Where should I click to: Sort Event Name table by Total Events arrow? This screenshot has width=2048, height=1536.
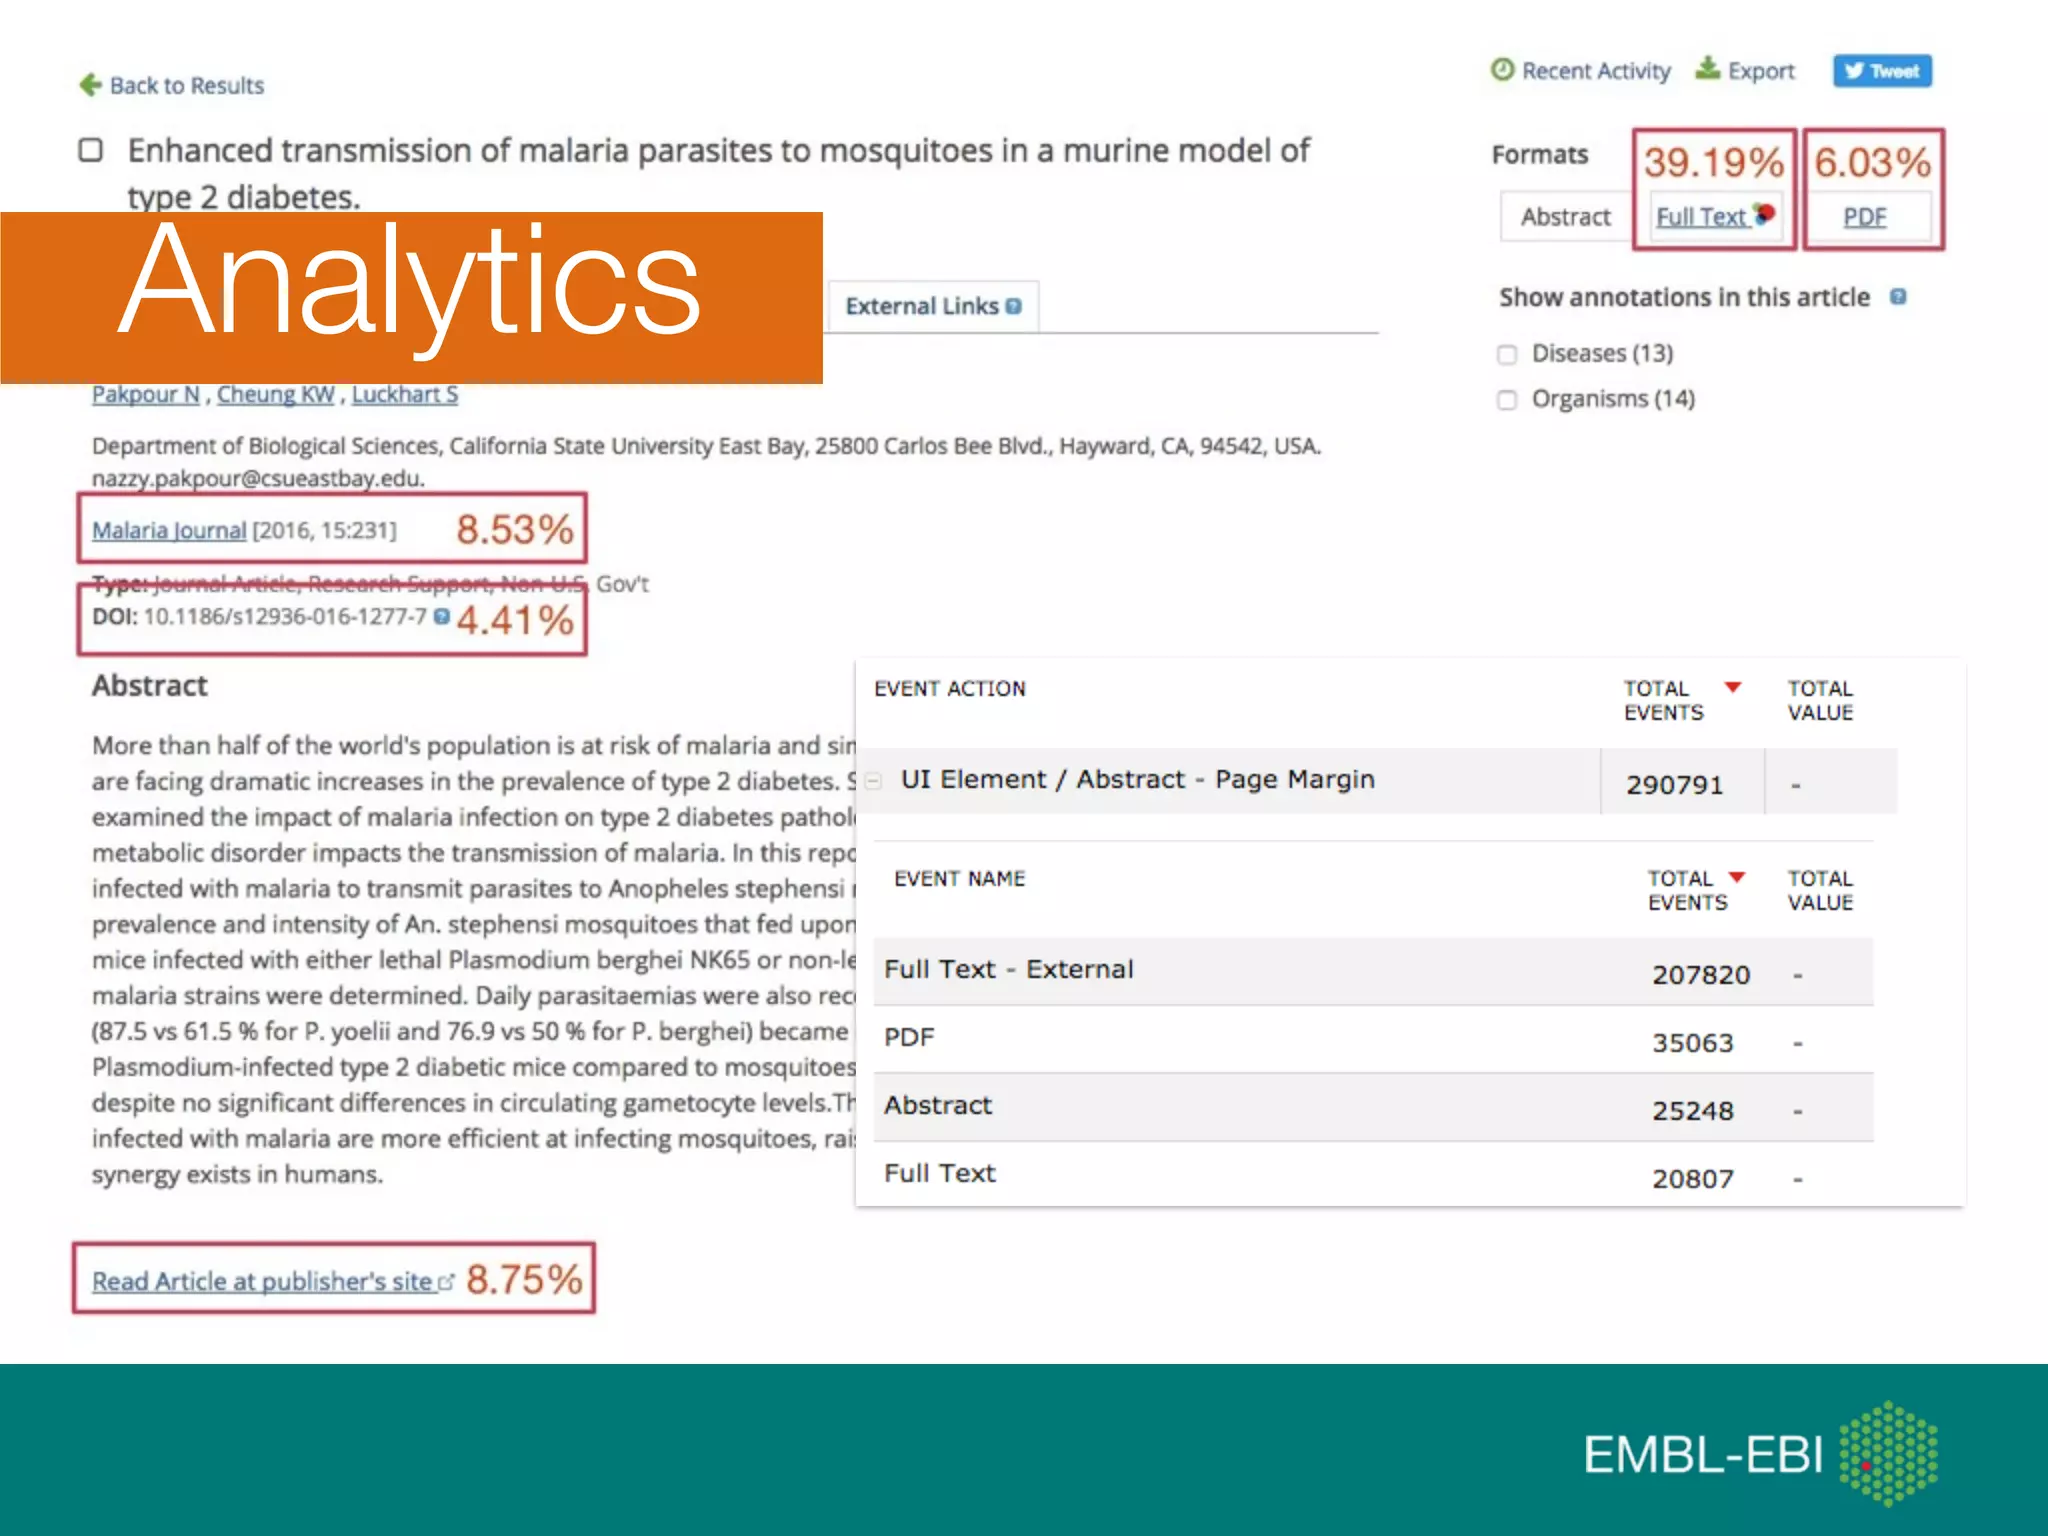pyautogui.click(x=1737, y=877)
